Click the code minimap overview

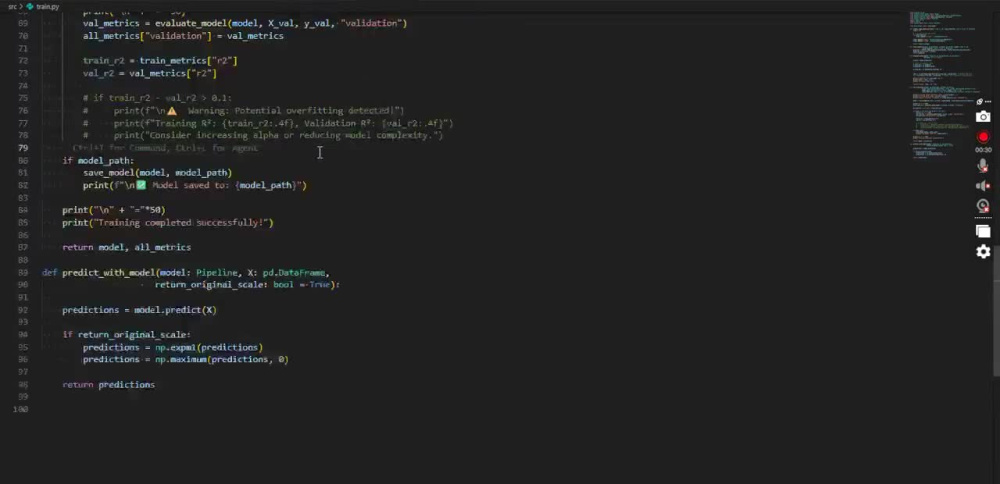[943, 83]
